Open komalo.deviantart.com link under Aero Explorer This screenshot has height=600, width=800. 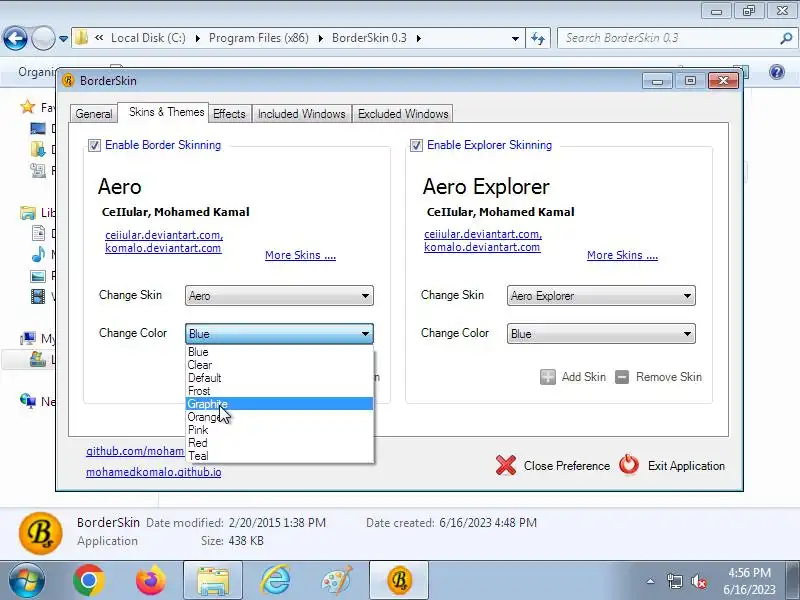pos(482,247)
